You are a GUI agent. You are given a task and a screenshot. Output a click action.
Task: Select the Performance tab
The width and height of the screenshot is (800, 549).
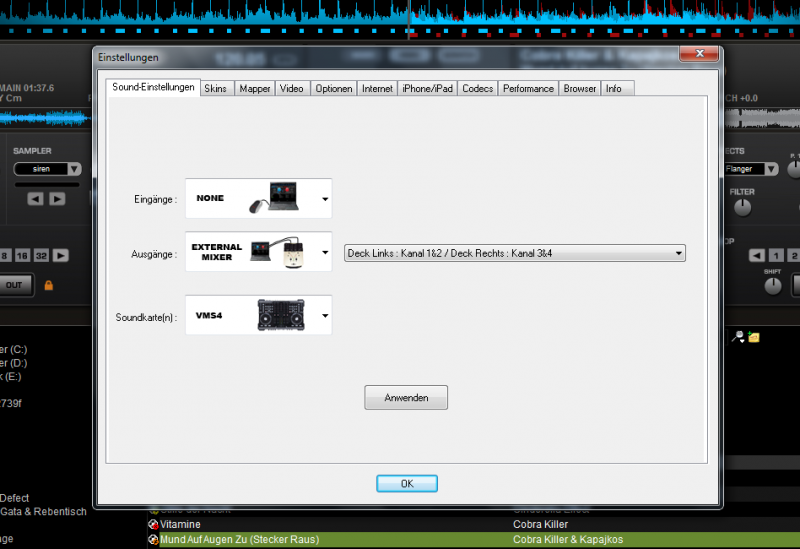528,88
